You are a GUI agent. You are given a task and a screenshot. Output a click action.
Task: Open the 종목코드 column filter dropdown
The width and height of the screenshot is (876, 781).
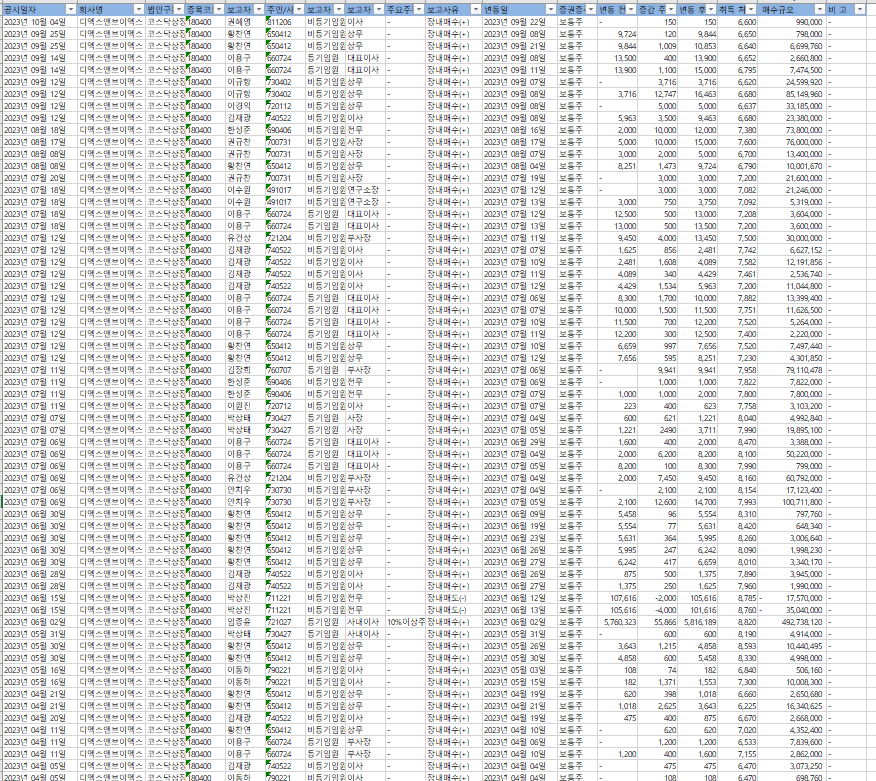[219, 9]
